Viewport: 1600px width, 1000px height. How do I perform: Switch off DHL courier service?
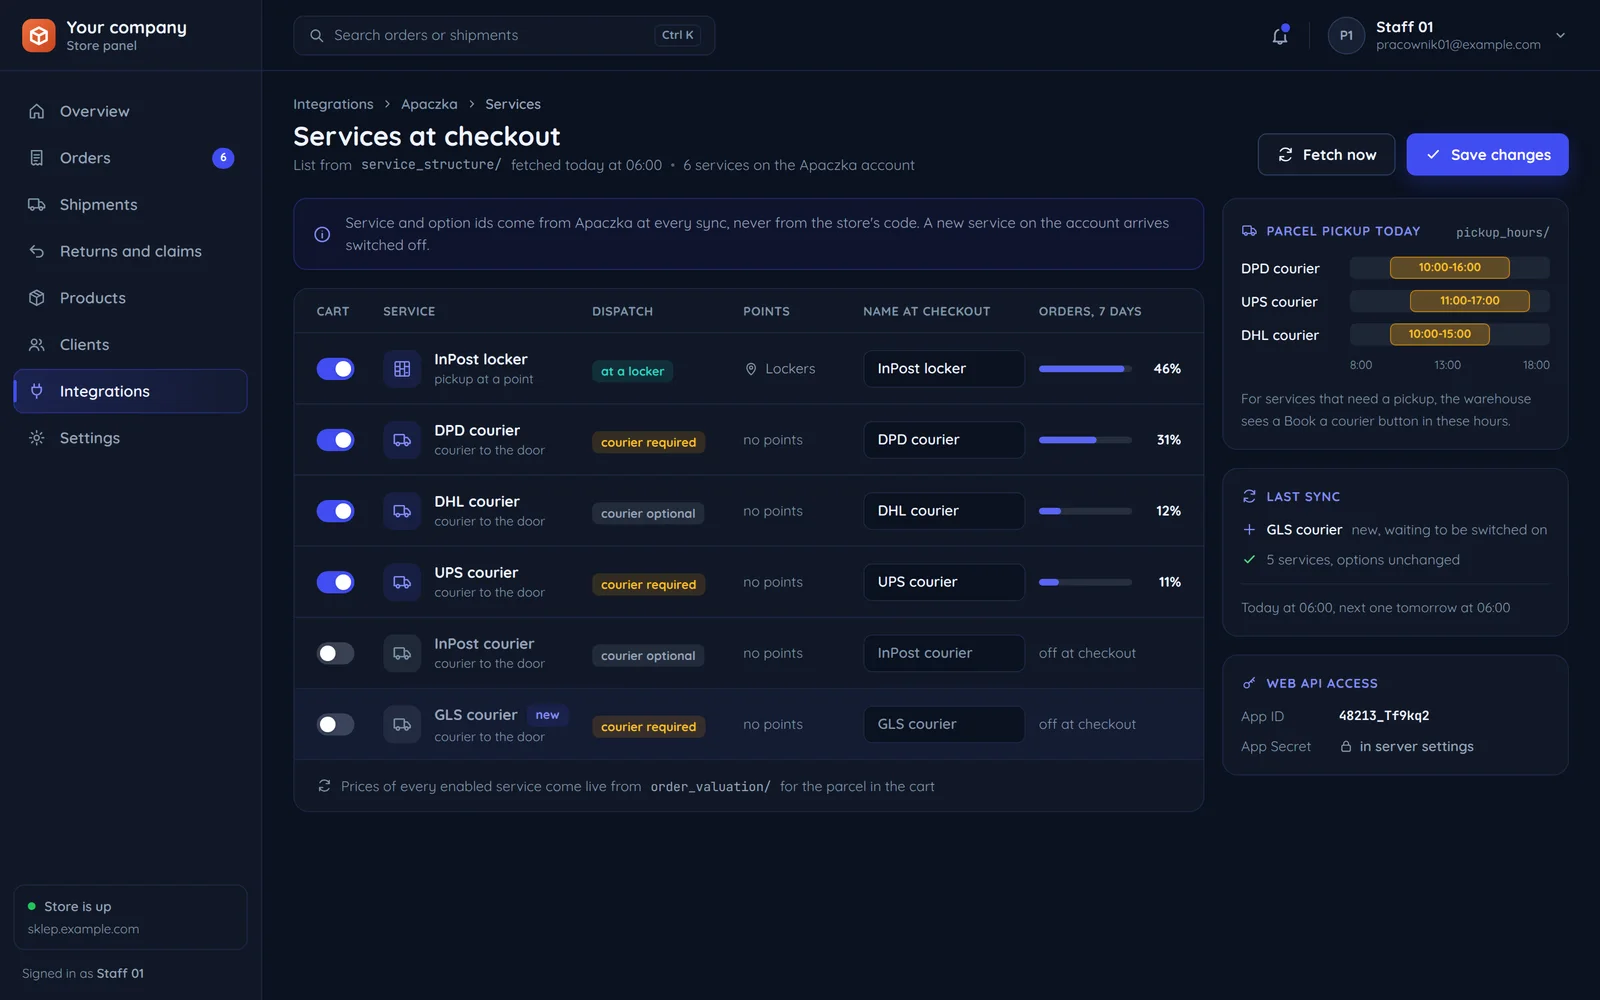[335, 511]
